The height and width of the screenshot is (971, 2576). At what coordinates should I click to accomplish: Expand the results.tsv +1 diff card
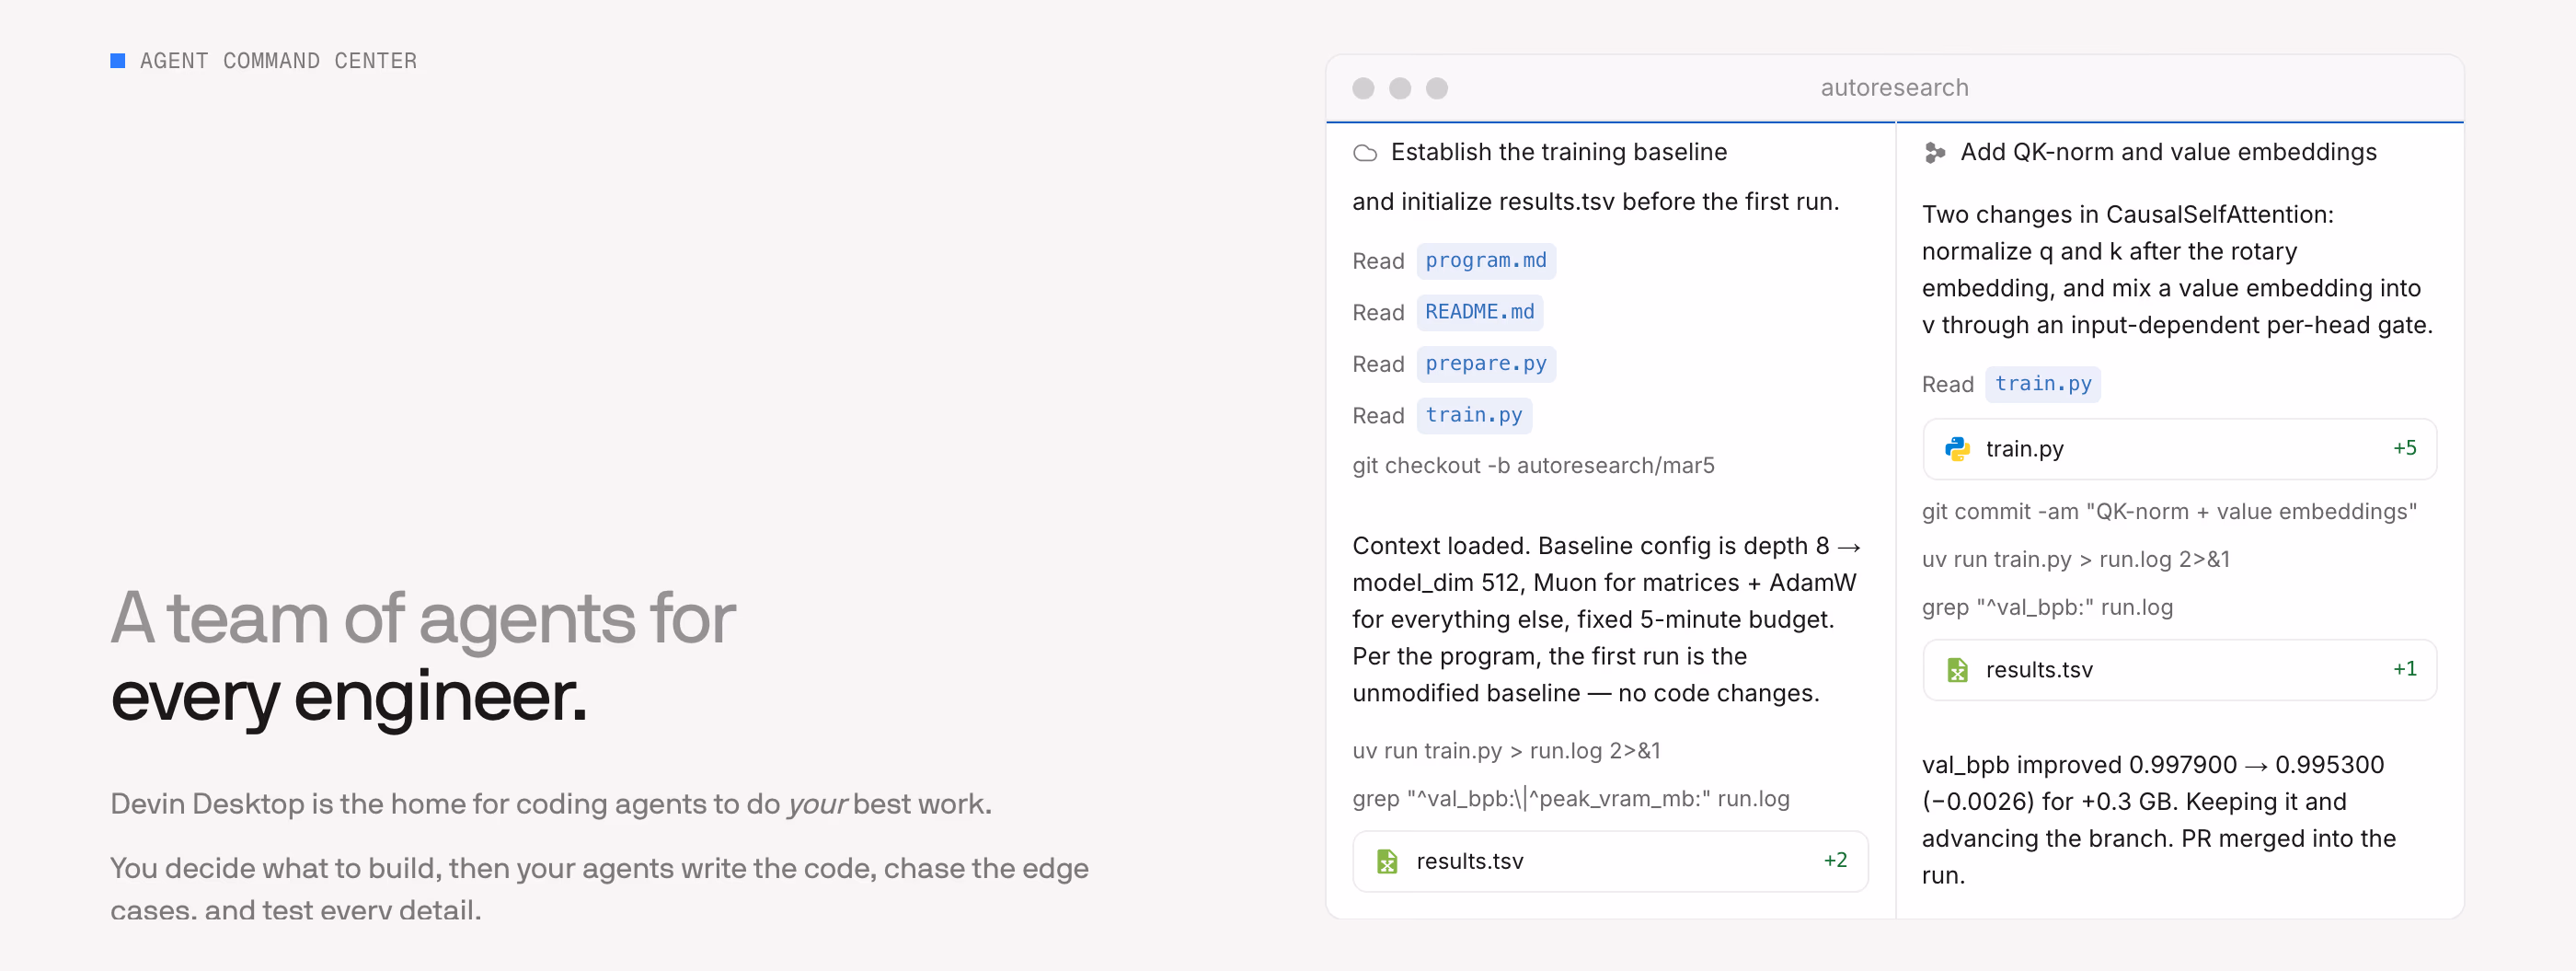click(2180, 670)
